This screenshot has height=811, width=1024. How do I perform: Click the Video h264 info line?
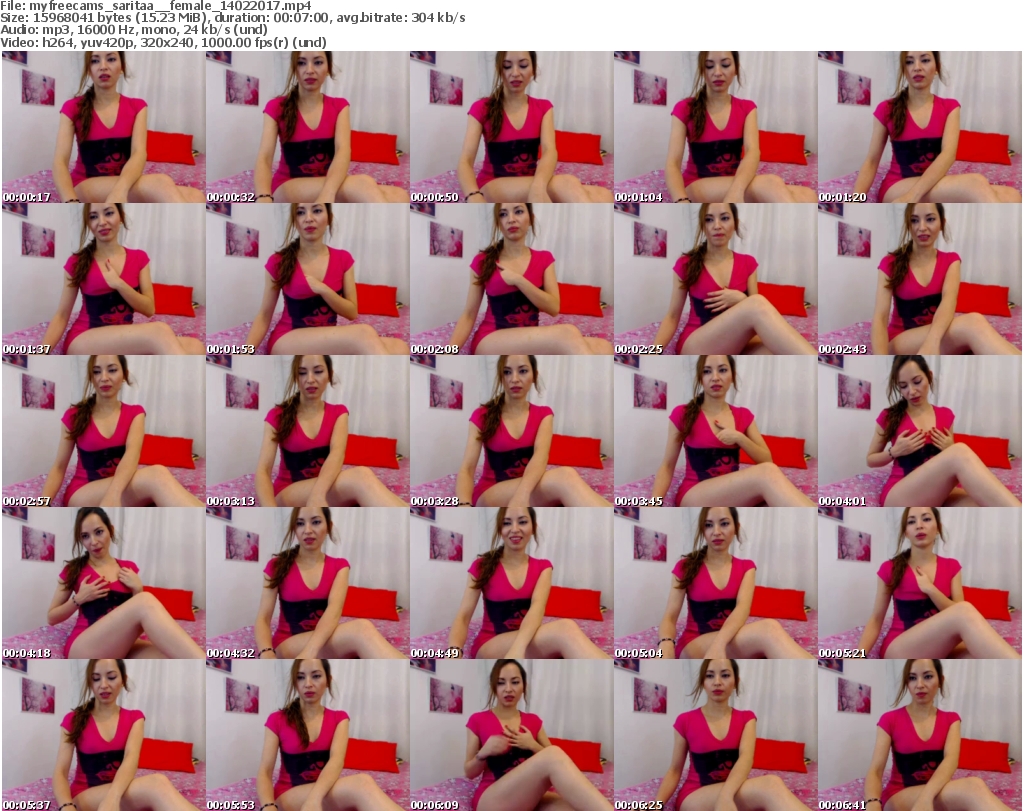coord(163,42)
